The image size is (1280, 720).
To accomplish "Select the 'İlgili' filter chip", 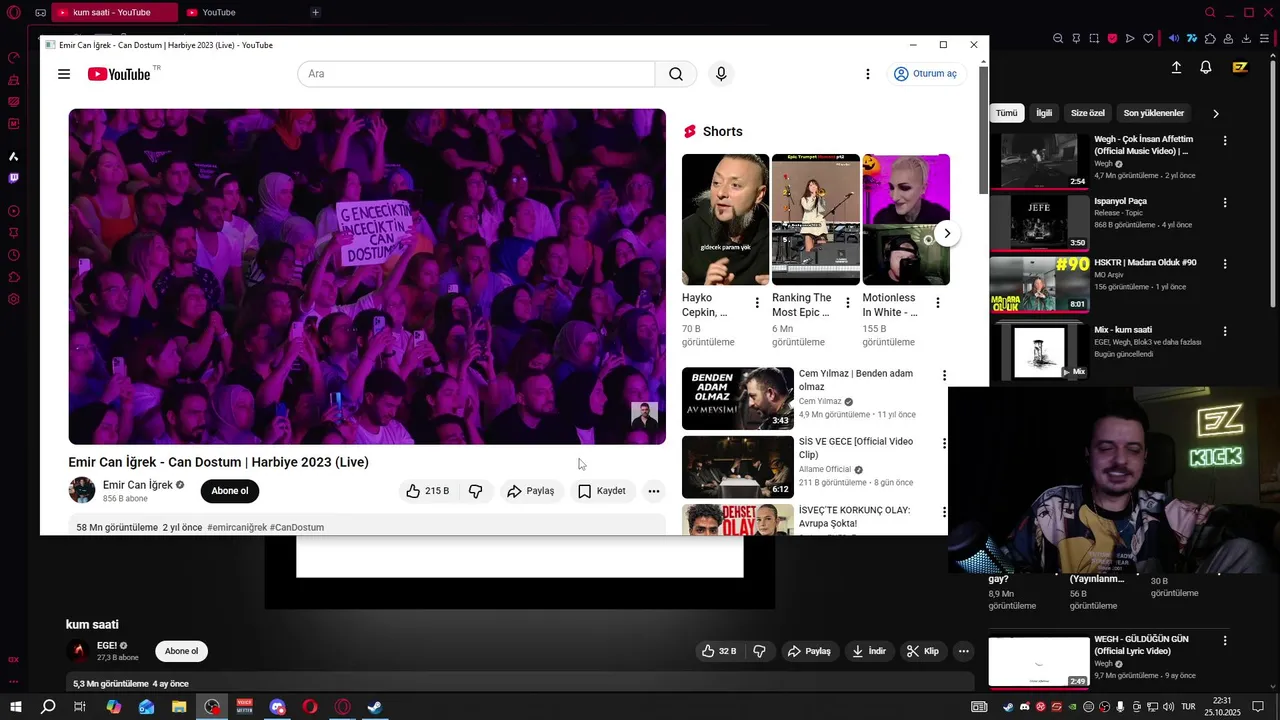I will coord(1044,113).
